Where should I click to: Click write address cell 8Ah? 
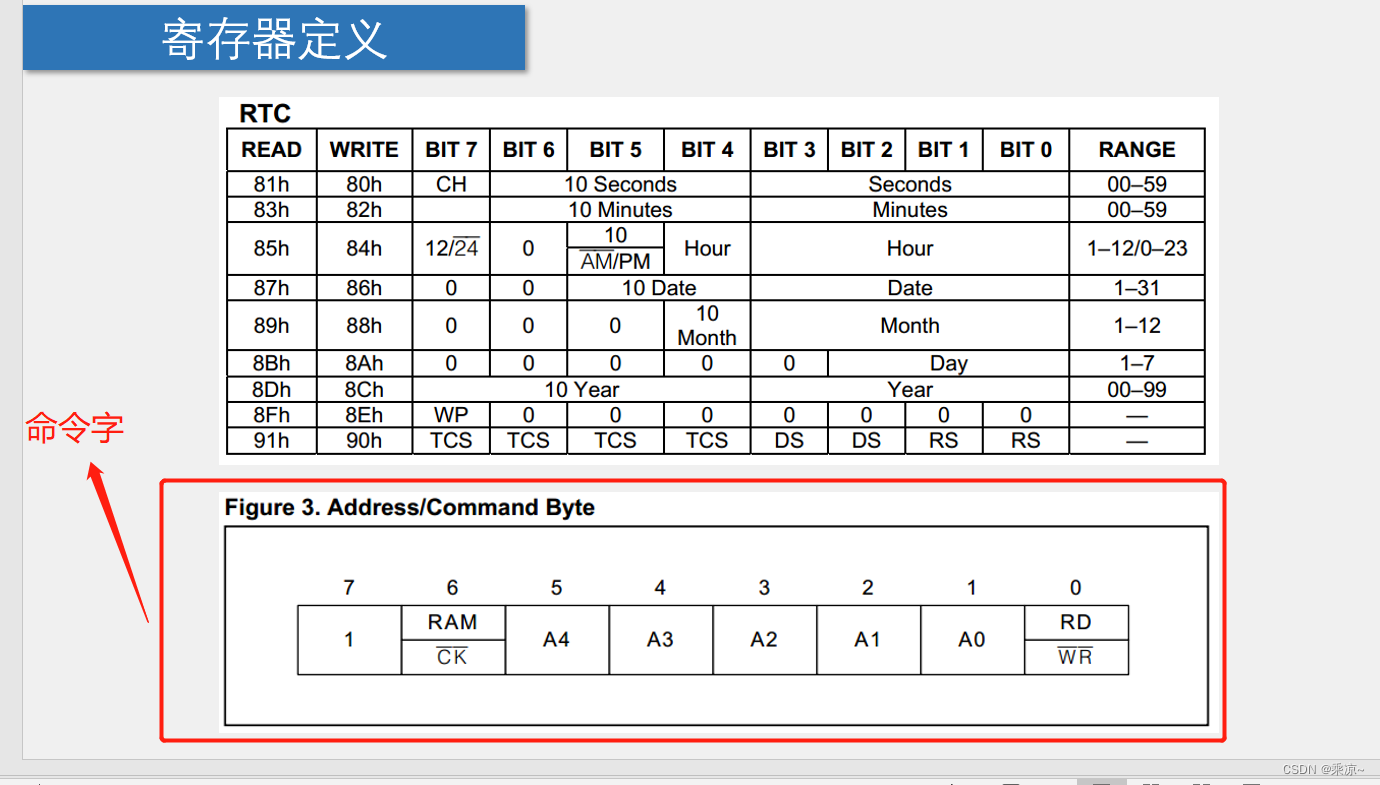[364, 364]
